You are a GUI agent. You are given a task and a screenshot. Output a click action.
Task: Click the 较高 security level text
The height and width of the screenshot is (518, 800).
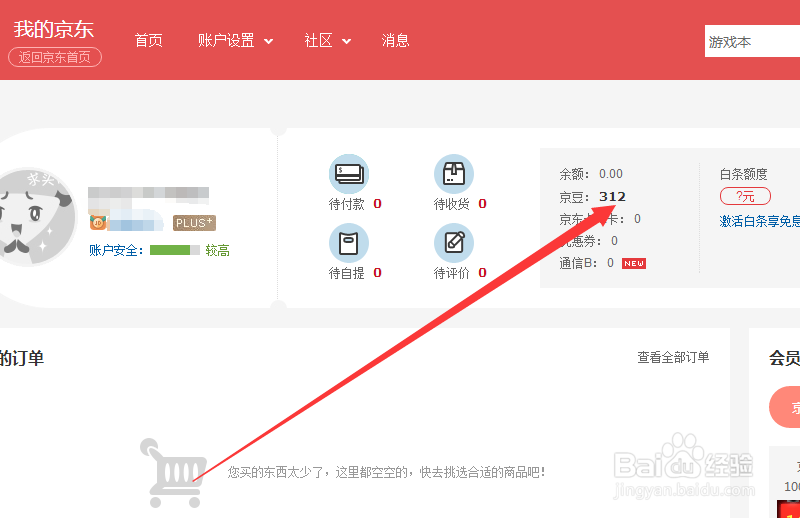217,251
